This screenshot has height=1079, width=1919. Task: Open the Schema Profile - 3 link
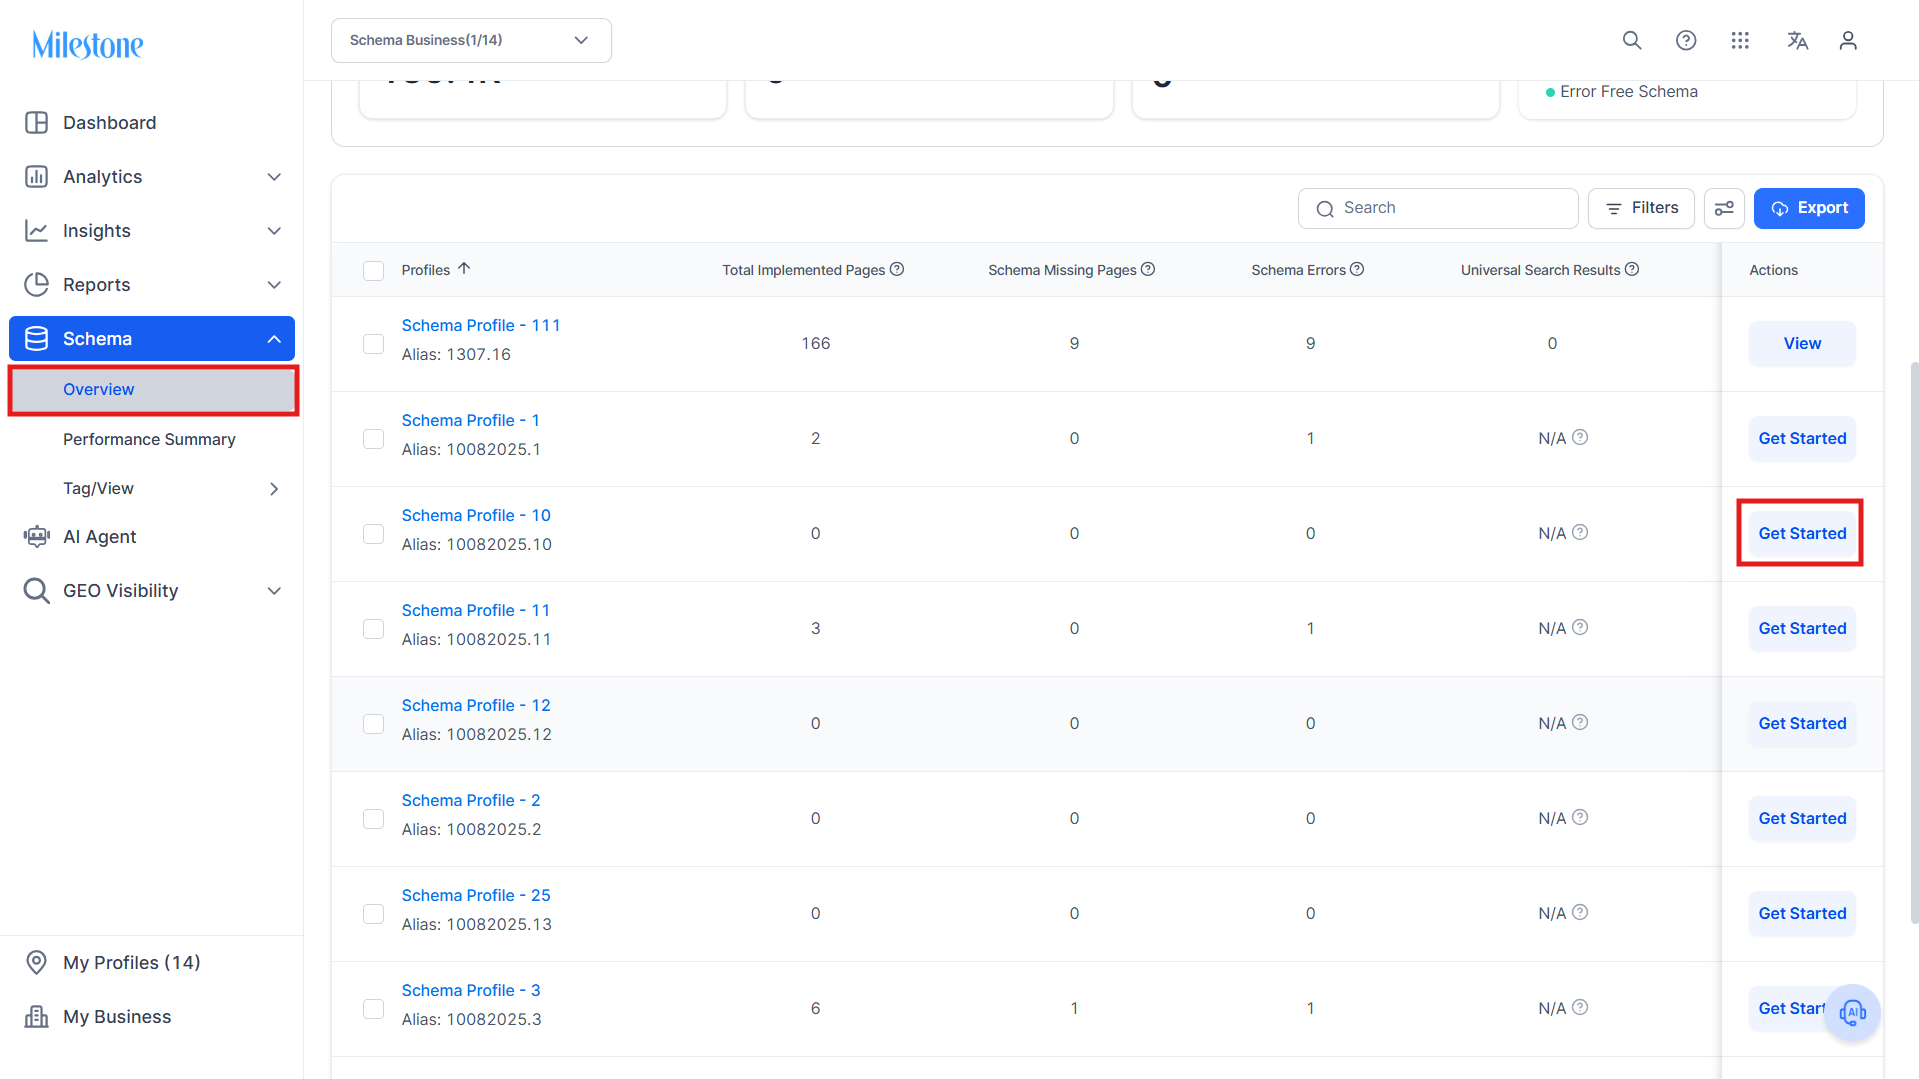[471, 990]
